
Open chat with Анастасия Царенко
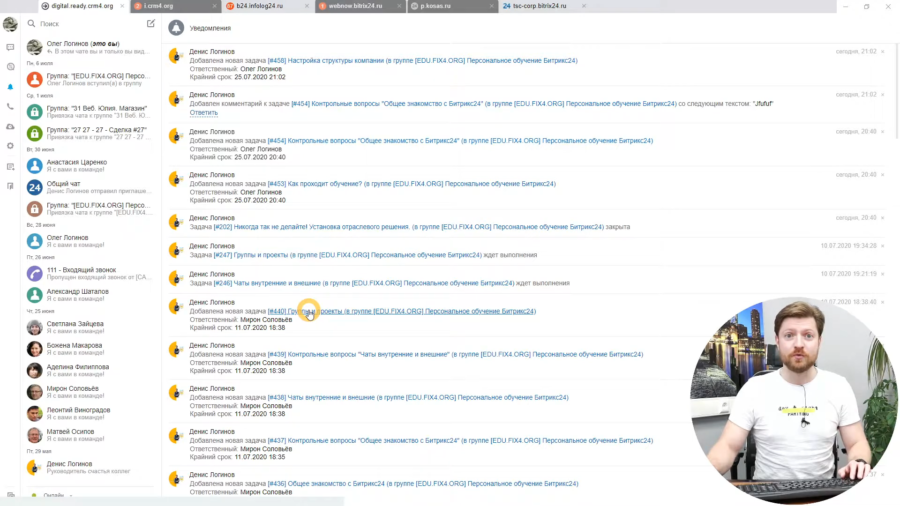(x=89, y=166)
